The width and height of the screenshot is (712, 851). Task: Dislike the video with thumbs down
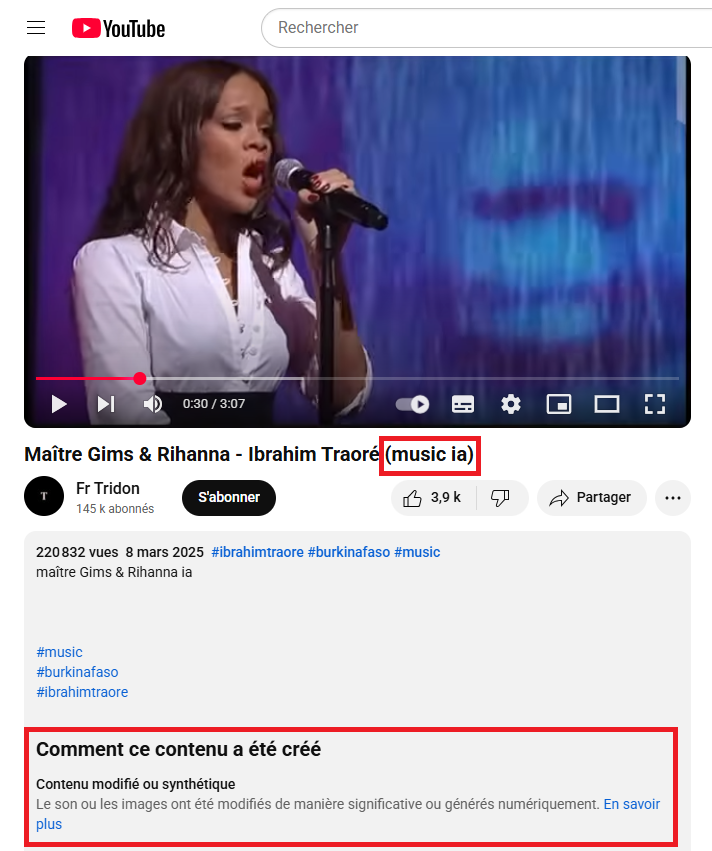pyautogui.click(x=501, y=498)
